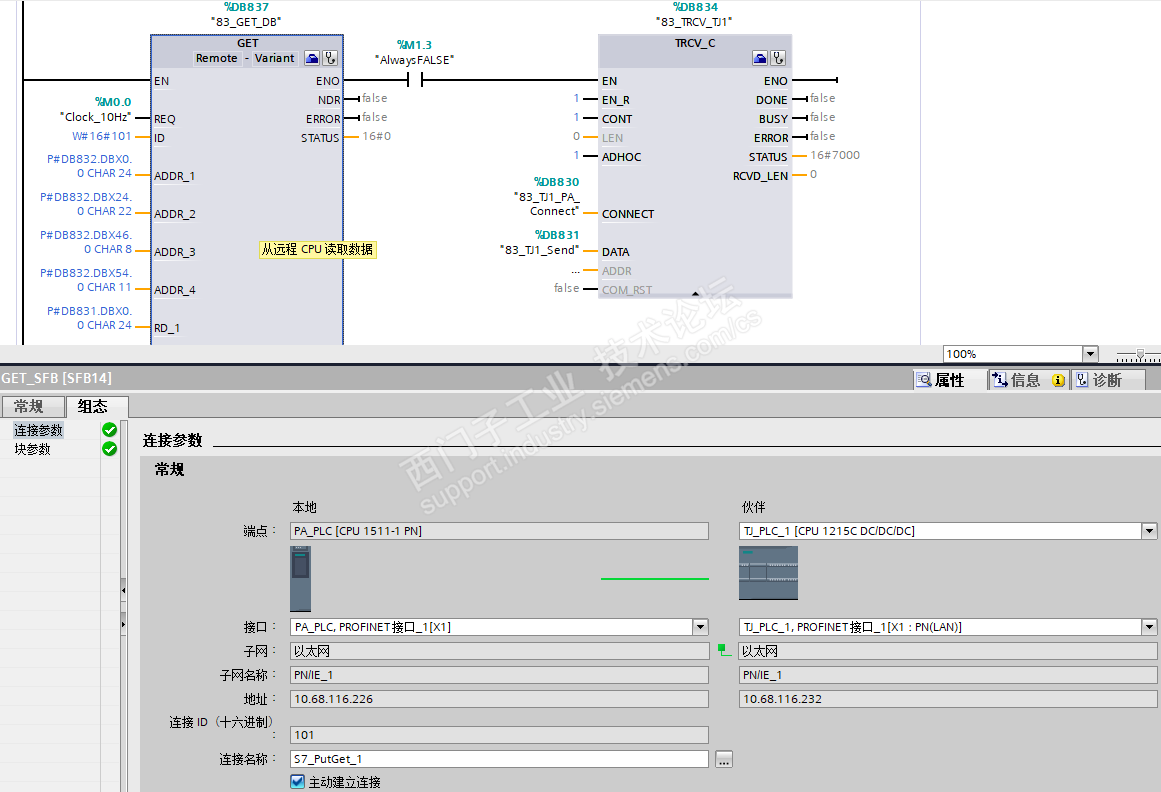The height and width of the screenshot is (792, 1161).
Task: Click the TRCV_C STATUS value 16#7000
Action: coord(834,155)
